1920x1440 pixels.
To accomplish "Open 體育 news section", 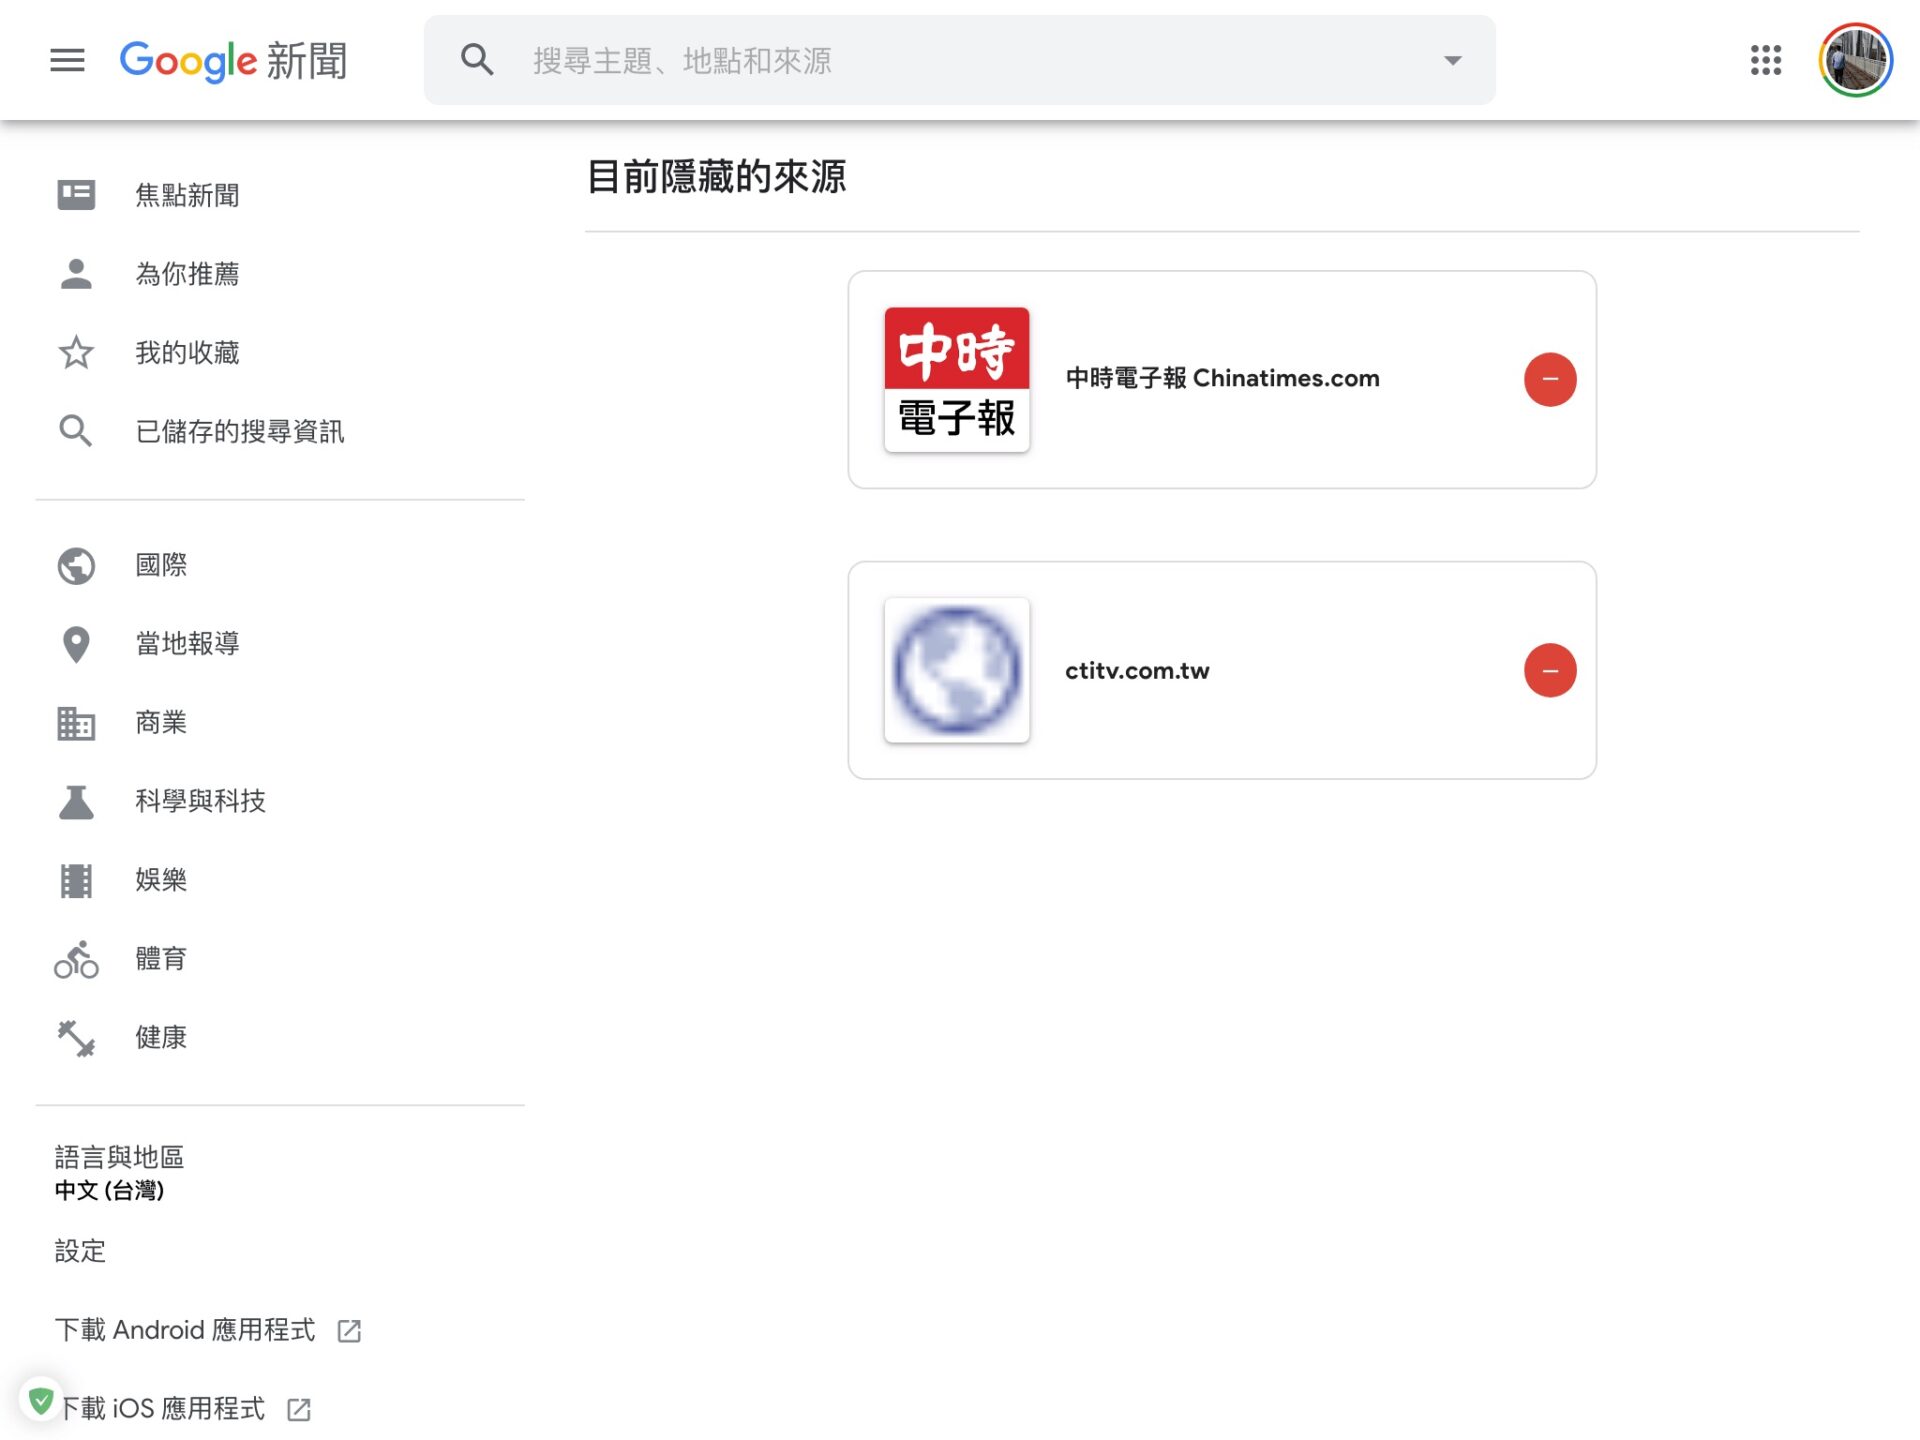I will click(x=161, y=959).
